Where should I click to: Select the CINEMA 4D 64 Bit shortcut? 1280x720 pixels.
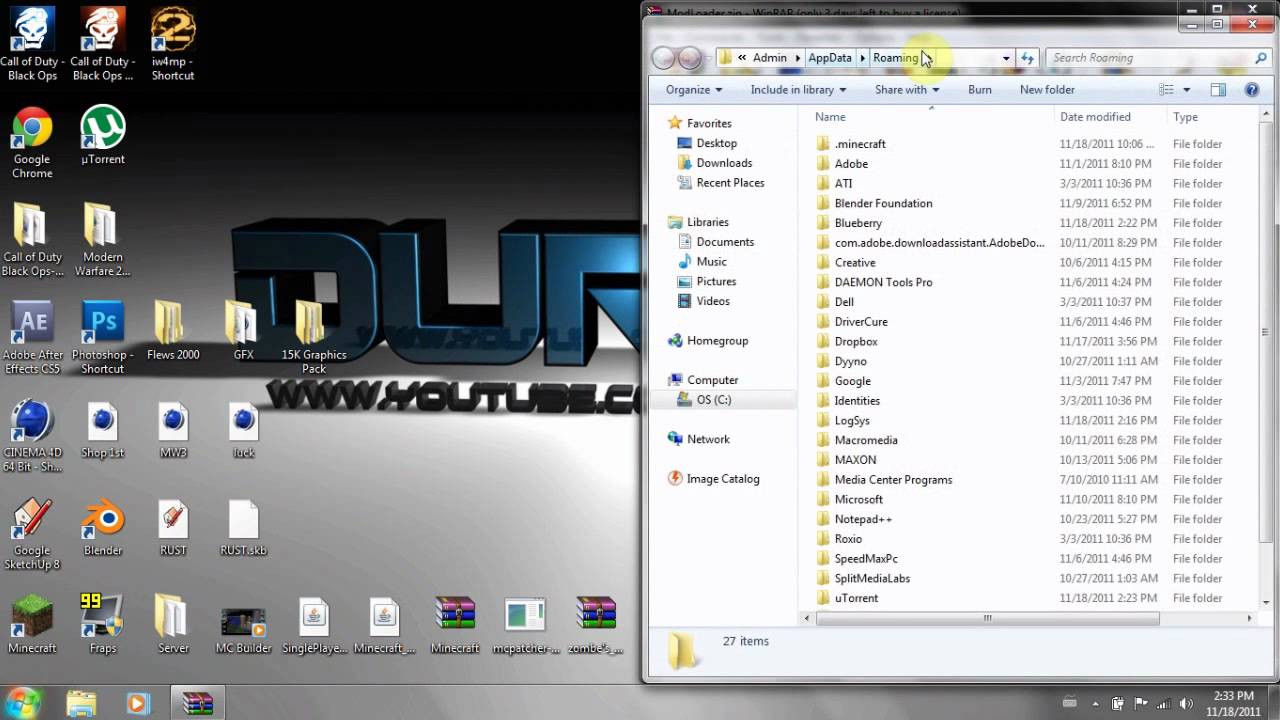click(32, 436)
